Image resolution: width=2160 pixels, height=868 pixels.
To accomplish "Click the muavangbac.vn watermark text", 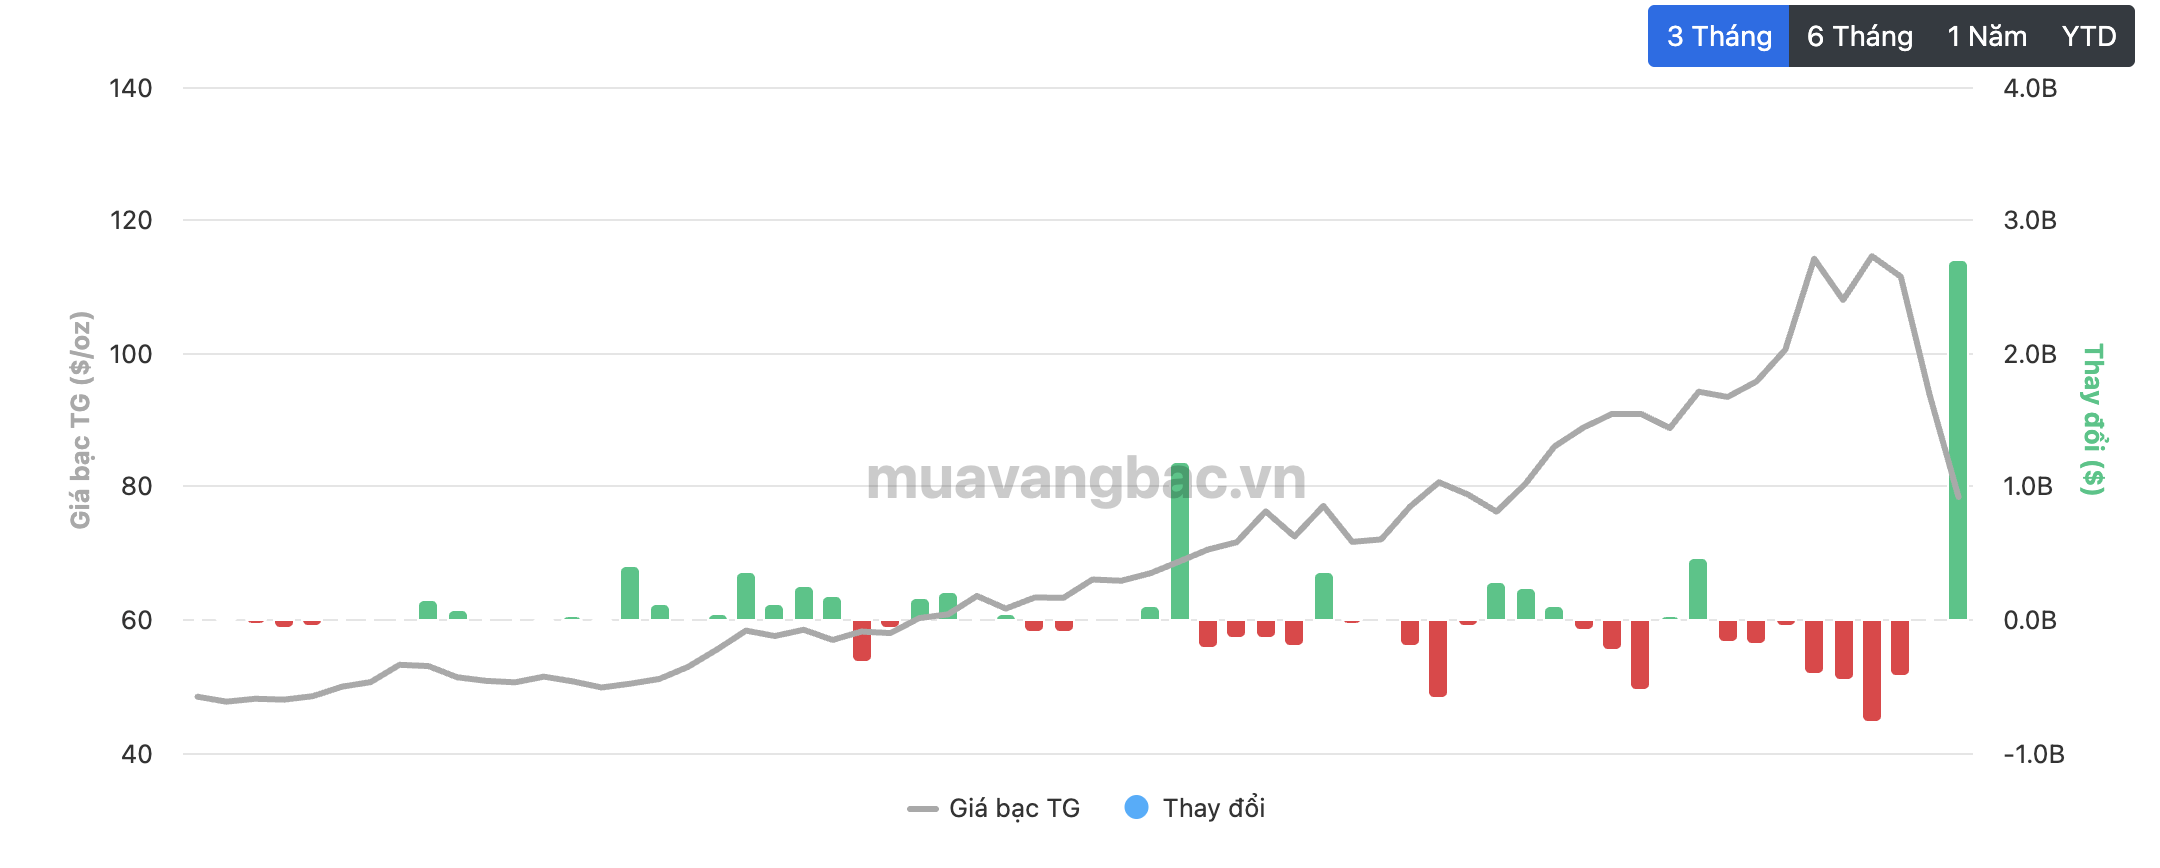I will [x=1085, y=479].
